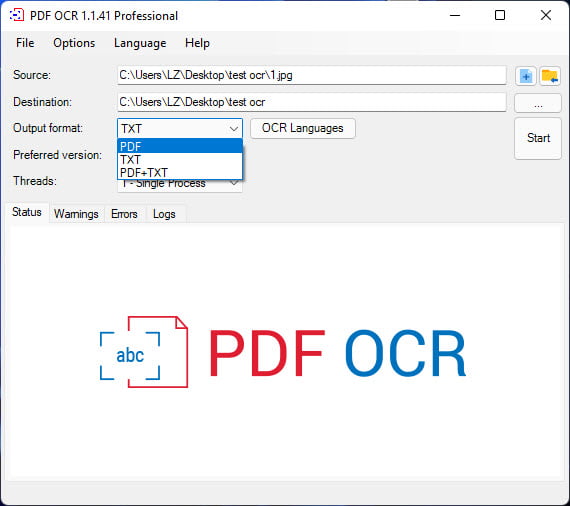Switch to the Status tab
The height and width of the screenshot is (506, 570).
point(27,212)
